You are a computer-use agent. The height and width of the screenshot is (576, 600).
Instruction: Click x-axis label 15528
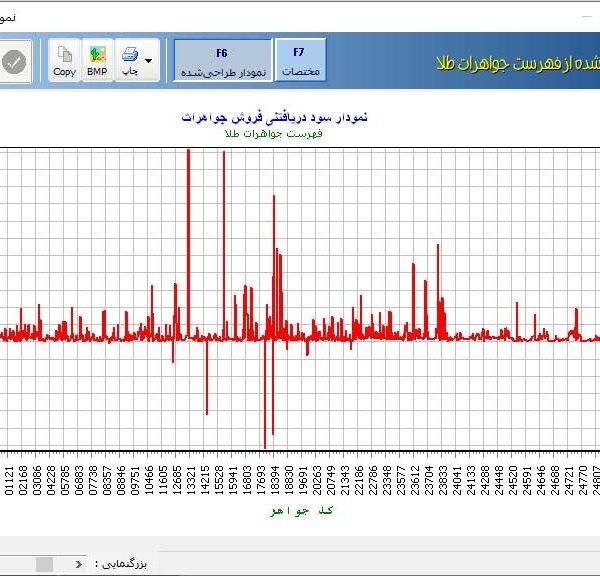click(x=218, y=480)
